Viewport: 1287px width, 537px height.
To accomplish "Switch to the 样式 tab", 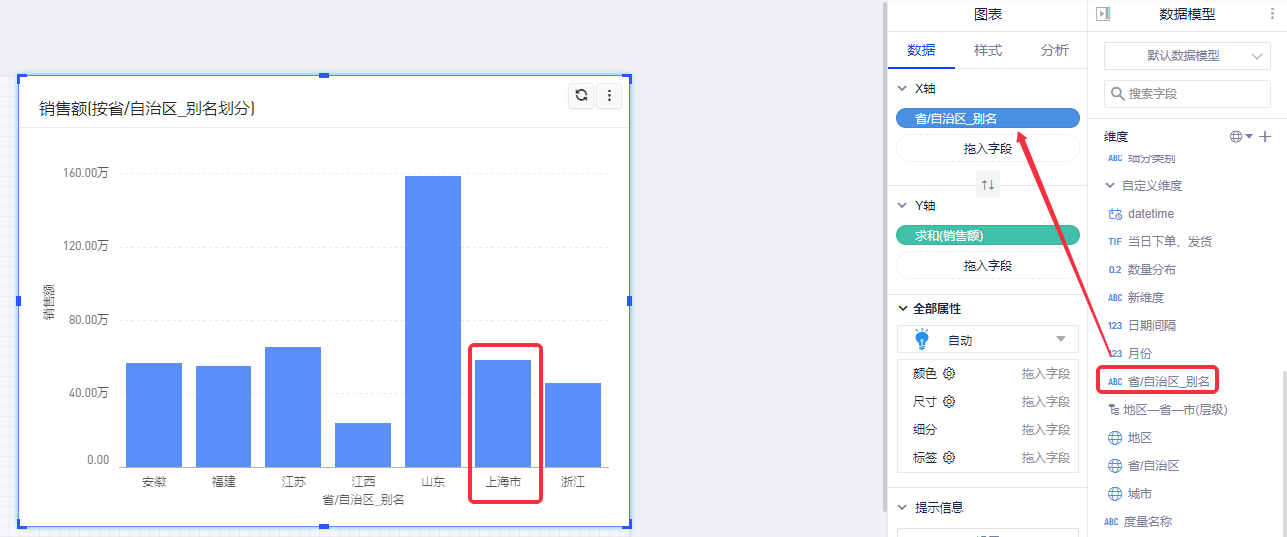I will [x=988, y=50].
